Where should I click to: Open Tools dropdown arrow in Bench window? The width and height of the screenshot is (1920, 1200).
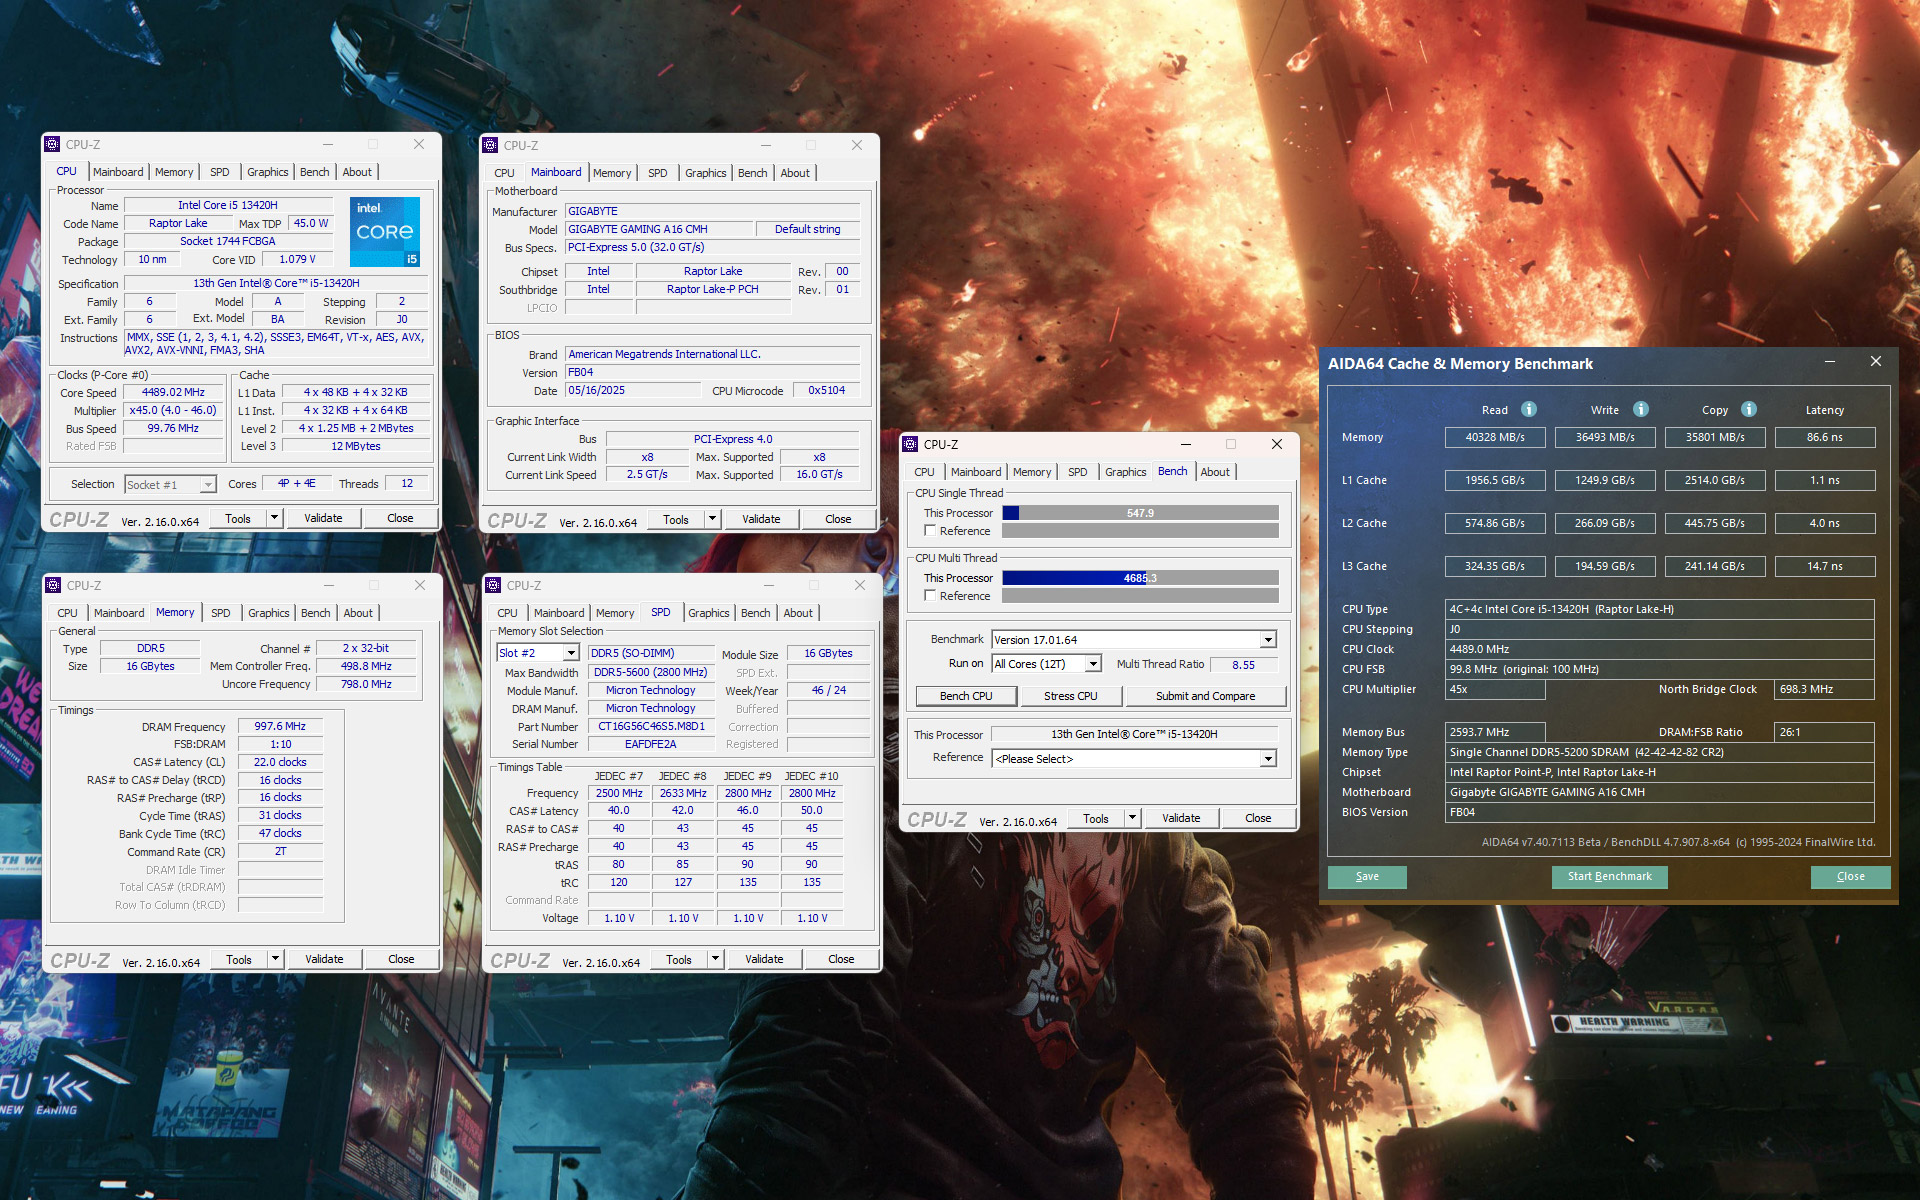(1132, 818)
